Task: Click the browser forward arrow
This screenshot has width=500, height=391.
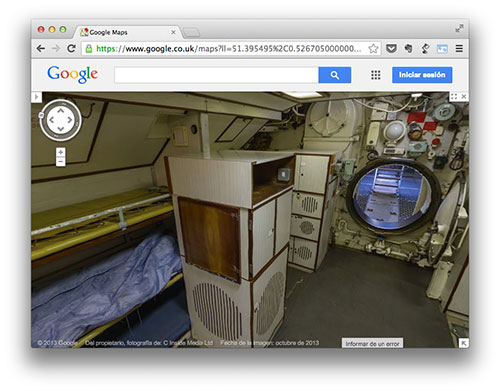Action: pyautogui.click(x=56, y=49)
